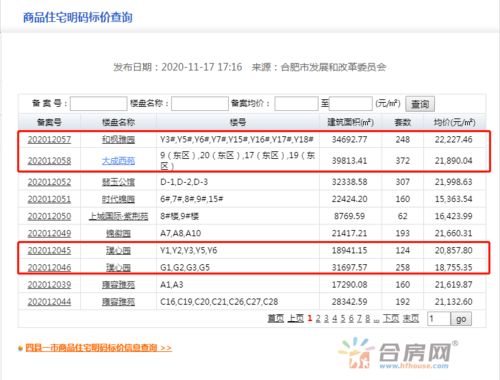This screenshot has width=500, height=380.
Task: Open property link in row 202012045
Action: point(118,250)
